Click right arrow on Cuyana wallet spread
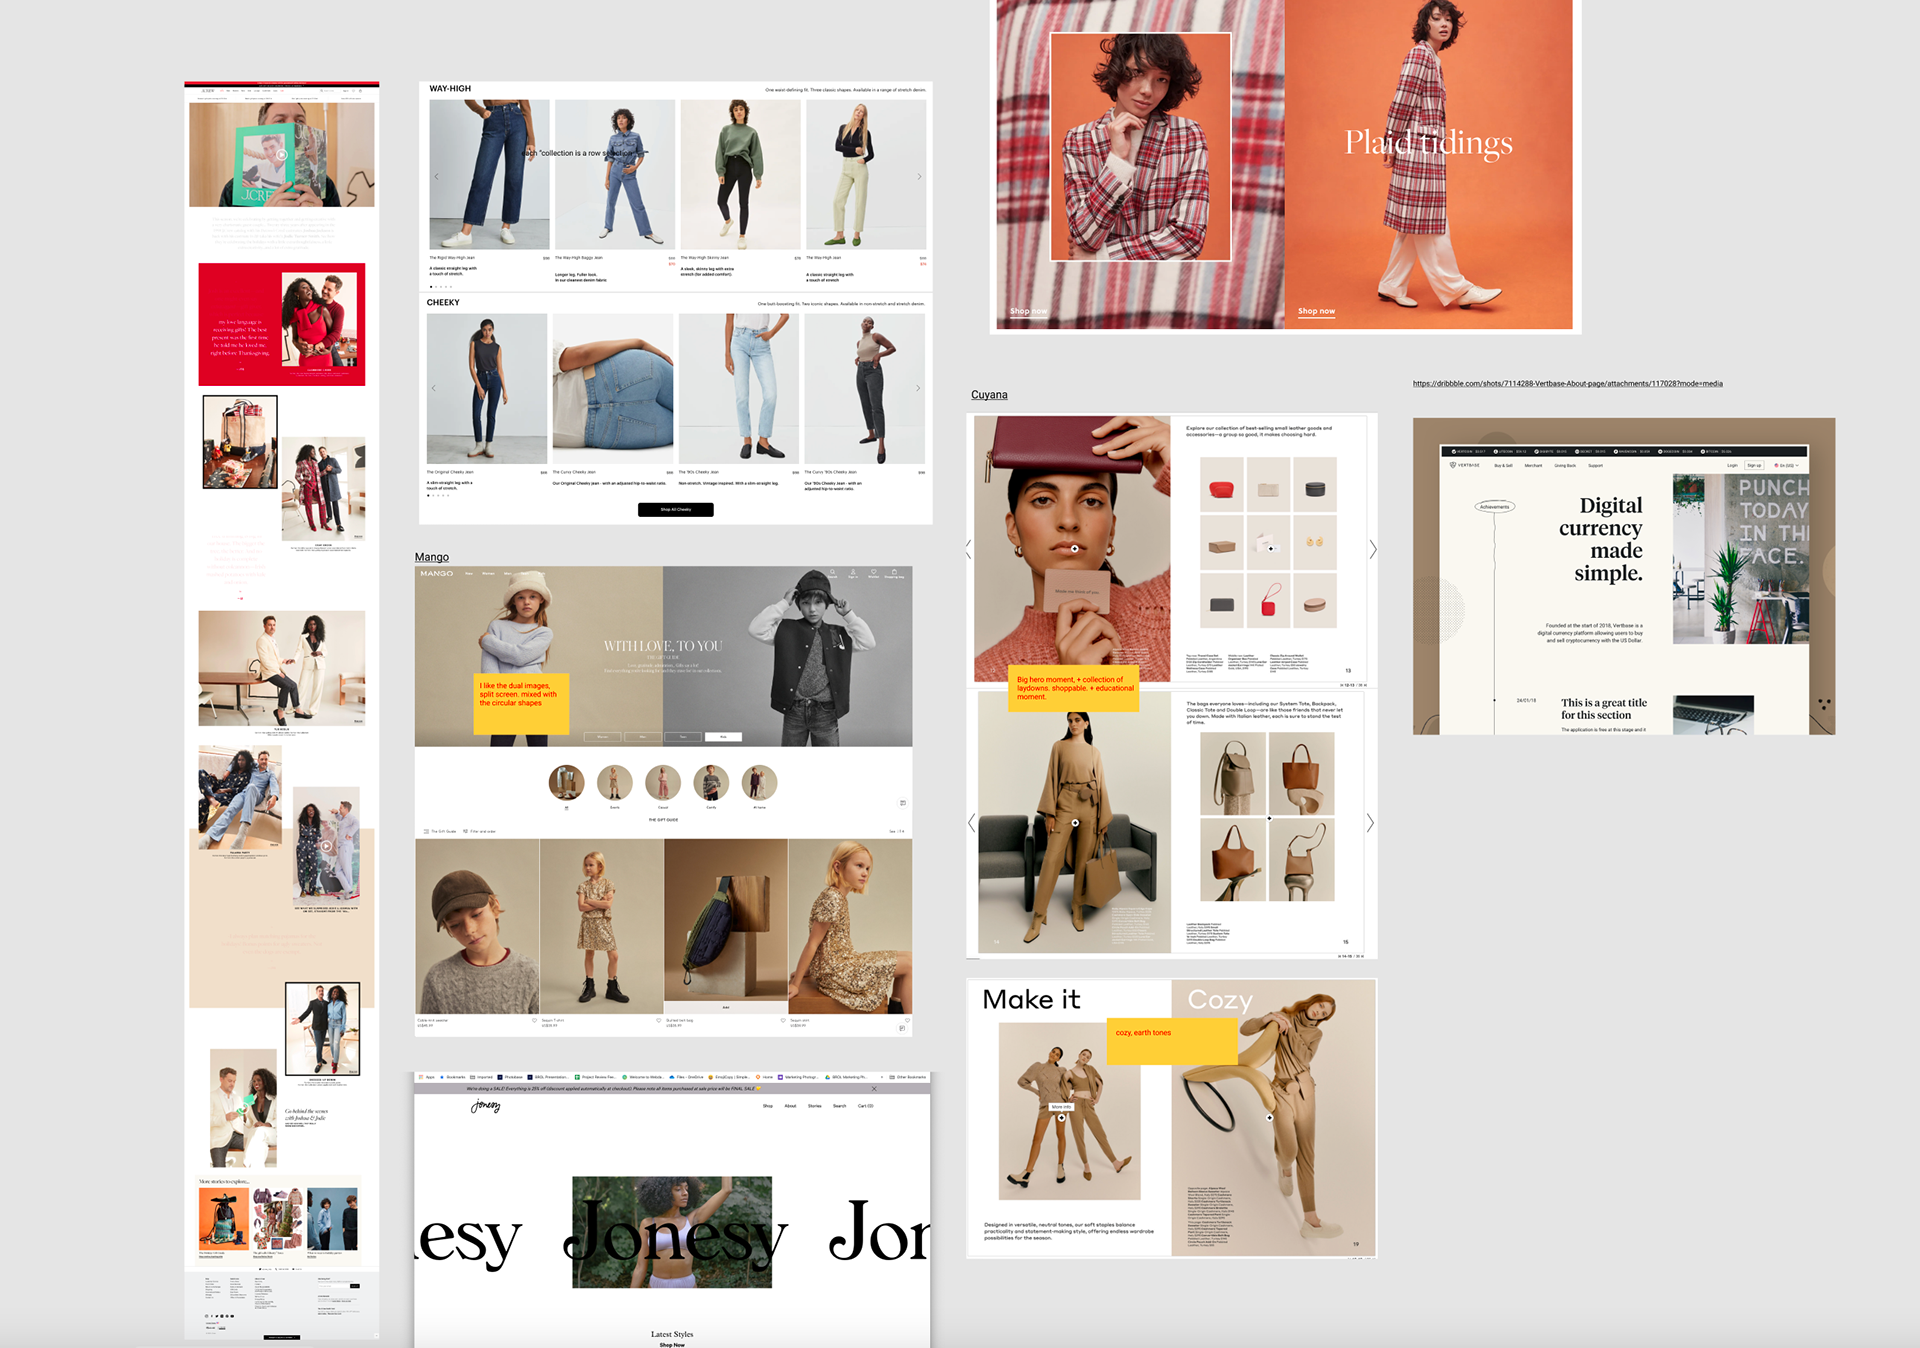This screenshot has width=1920, height=1348. pos(1373,549)
